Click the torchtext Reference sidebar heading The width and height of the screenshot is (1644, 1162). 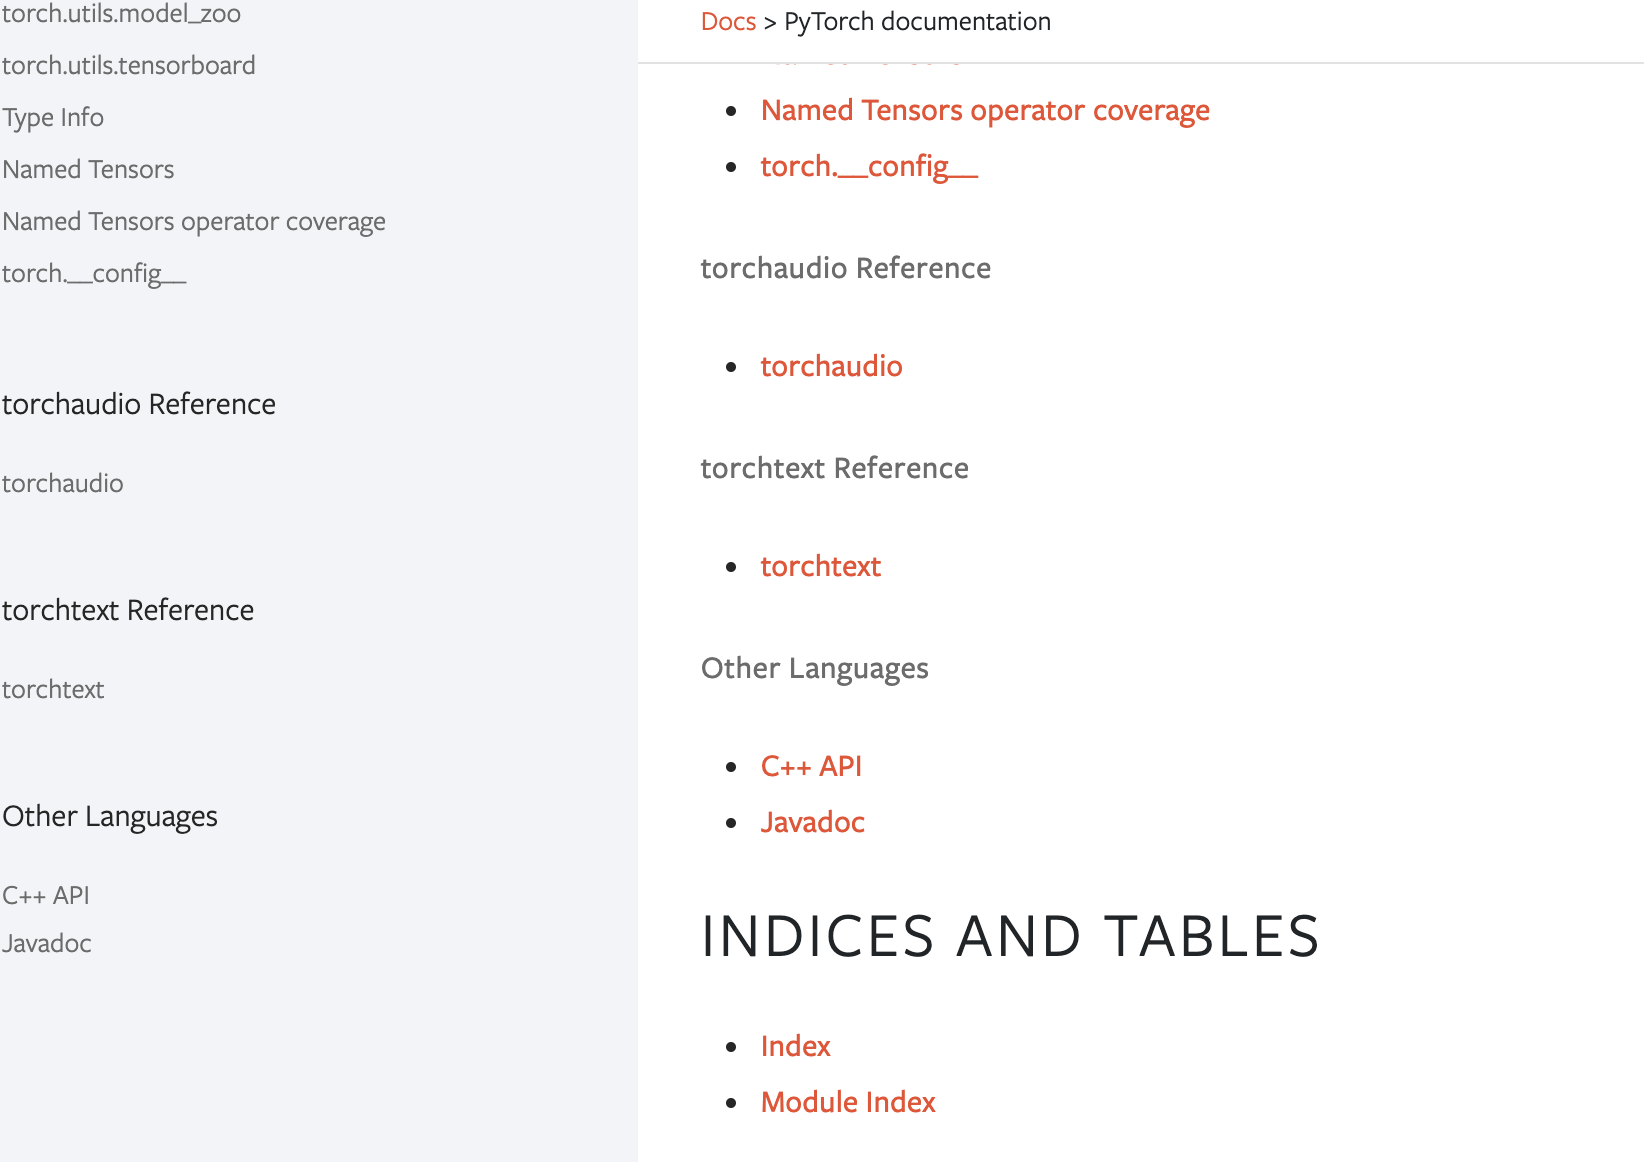tap(128, 610)
